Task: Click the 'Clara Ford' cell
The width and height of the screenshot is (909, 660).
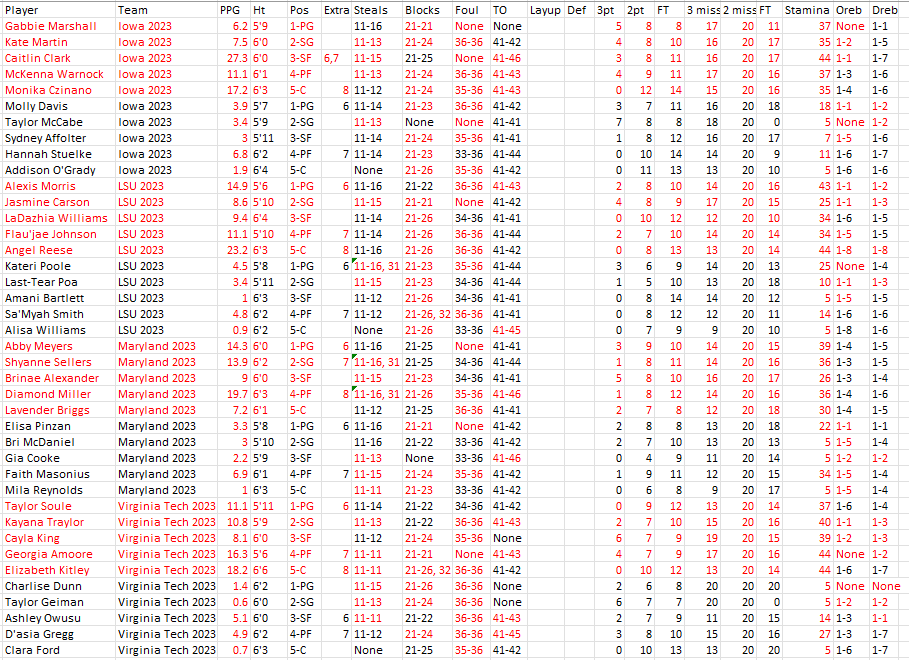Action: tap(58, 650)
